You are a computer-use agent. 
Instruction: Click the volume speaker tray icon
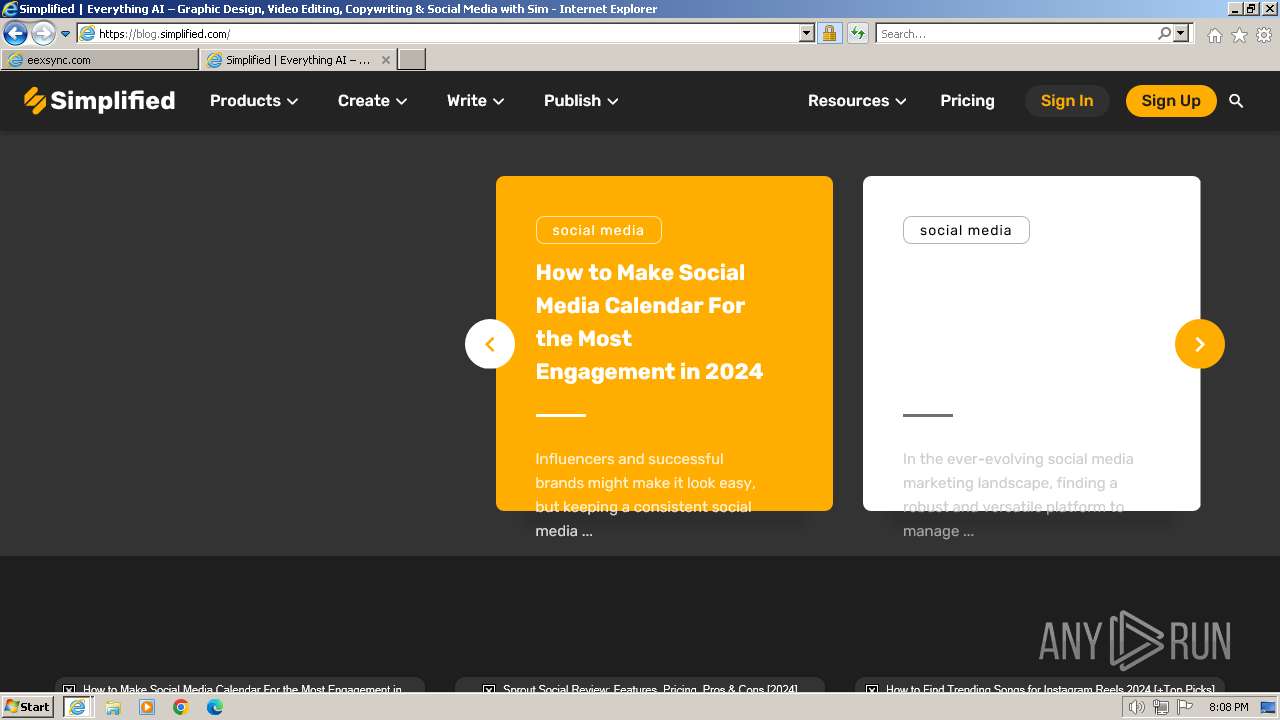(1136, 707)
